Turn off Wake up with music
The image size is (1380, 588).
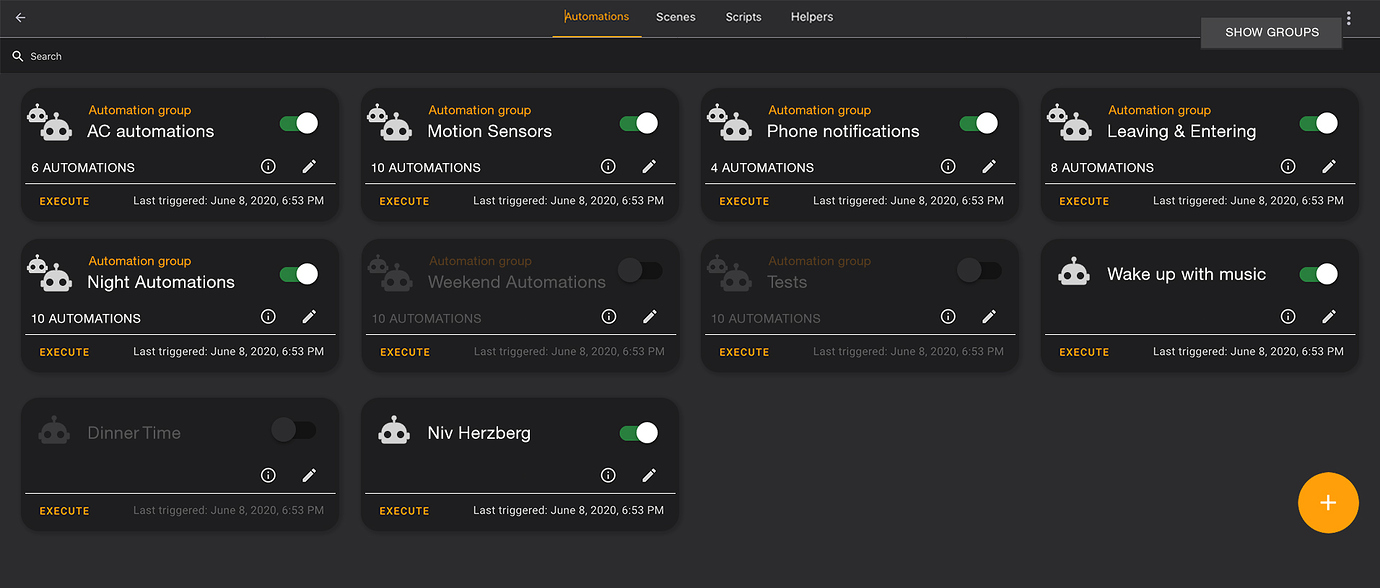pyautogui.click(x=1319, y=274)
